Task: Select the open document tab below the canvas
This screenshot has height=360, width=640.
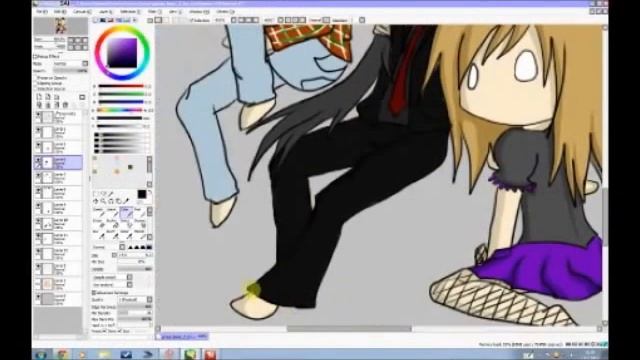Action: [182, 336]
